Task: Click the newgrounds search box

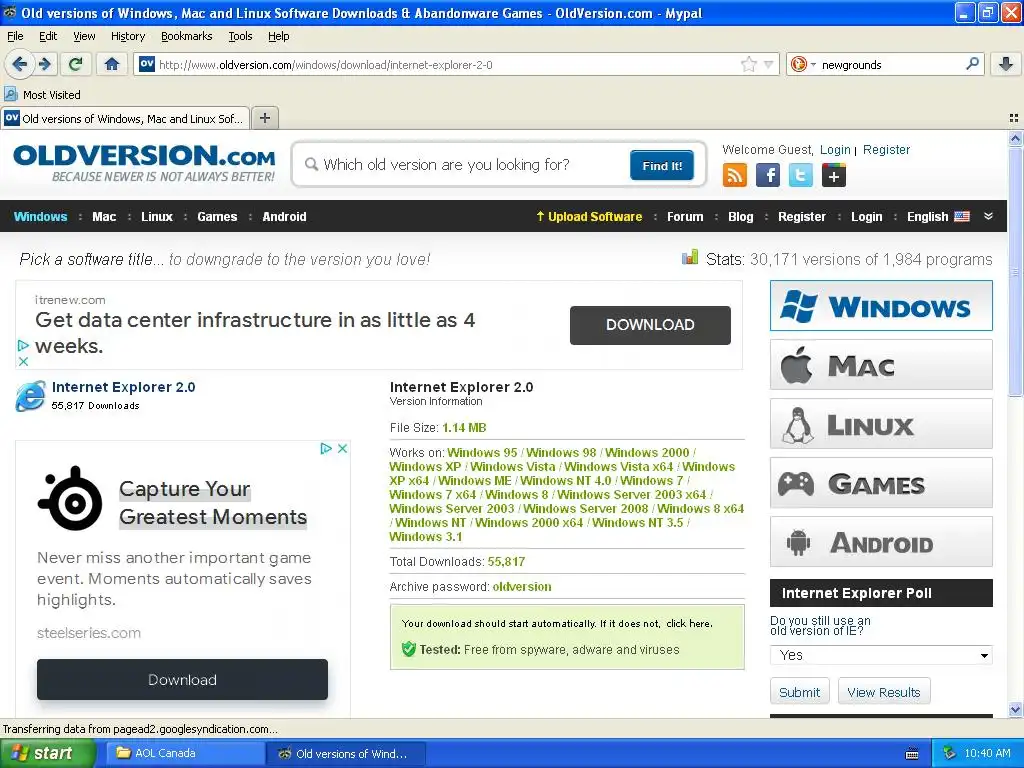Action: pyautogui.click(x=889, y=64)
